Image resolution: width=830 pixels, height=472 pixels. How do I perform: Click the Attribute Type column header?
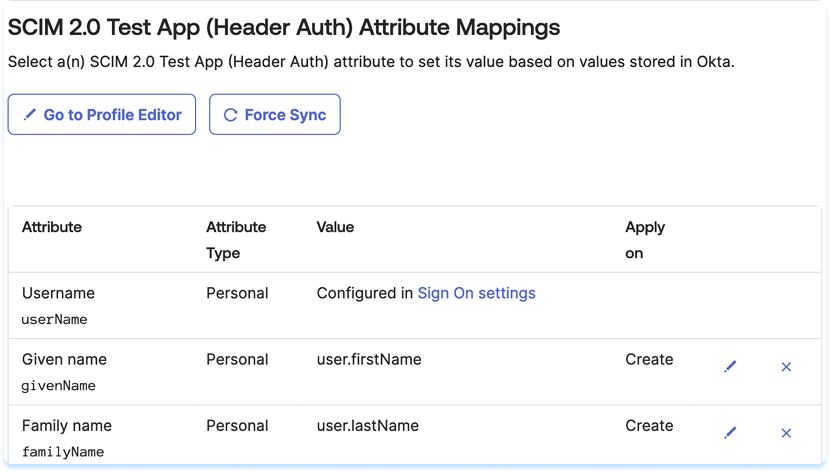(x=236, y=240)
